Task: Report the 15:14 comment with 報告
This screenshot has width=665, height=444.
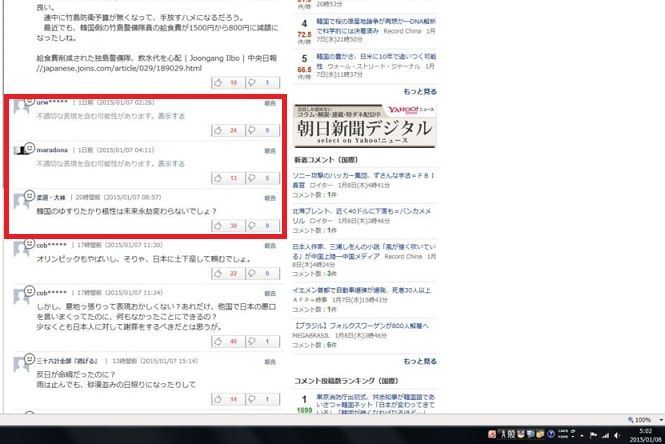Action: click(x=270, y=362)
